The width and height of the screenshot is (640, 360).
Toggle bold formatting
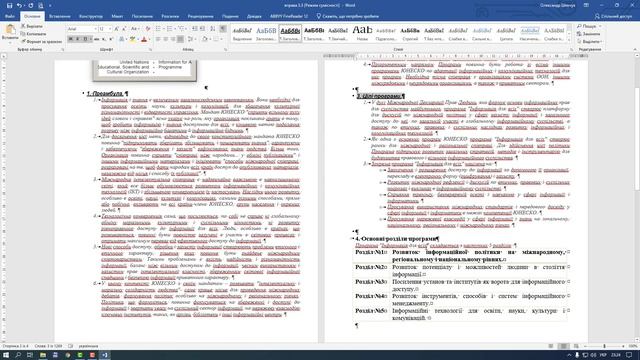[70, 39]
